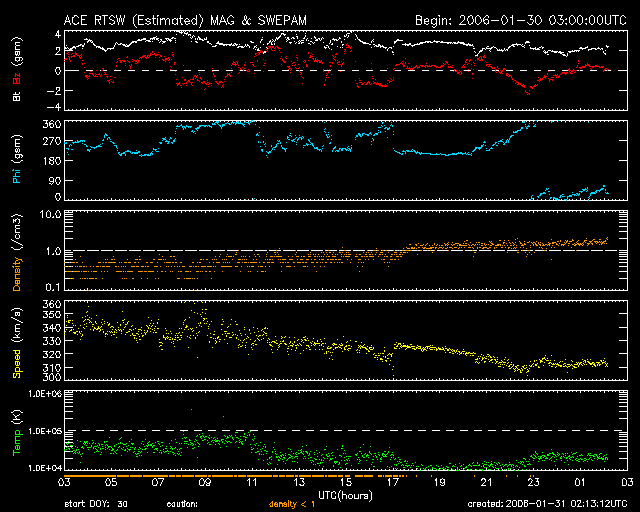Select the '300' tick on Speed axis
Screen dimensions: 640x512
(x=52, y=377)
